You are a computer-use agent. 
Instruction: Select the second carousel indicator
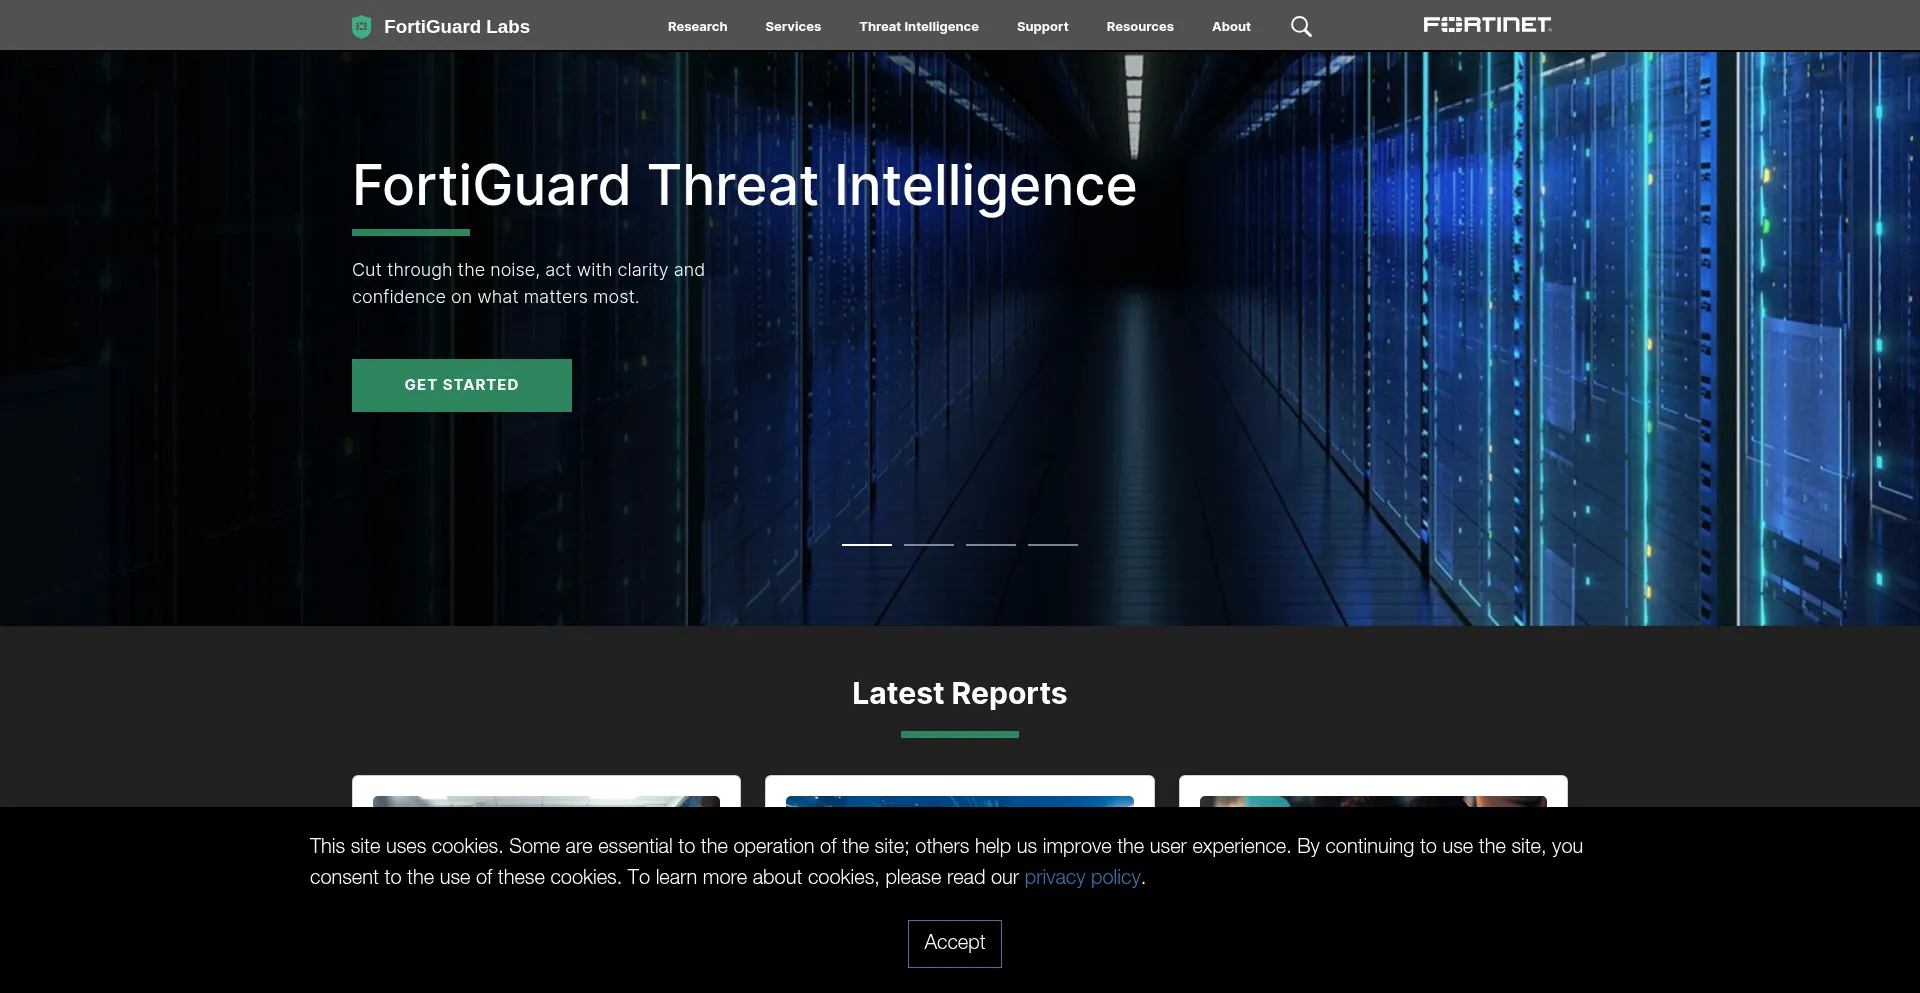(929, 545)
